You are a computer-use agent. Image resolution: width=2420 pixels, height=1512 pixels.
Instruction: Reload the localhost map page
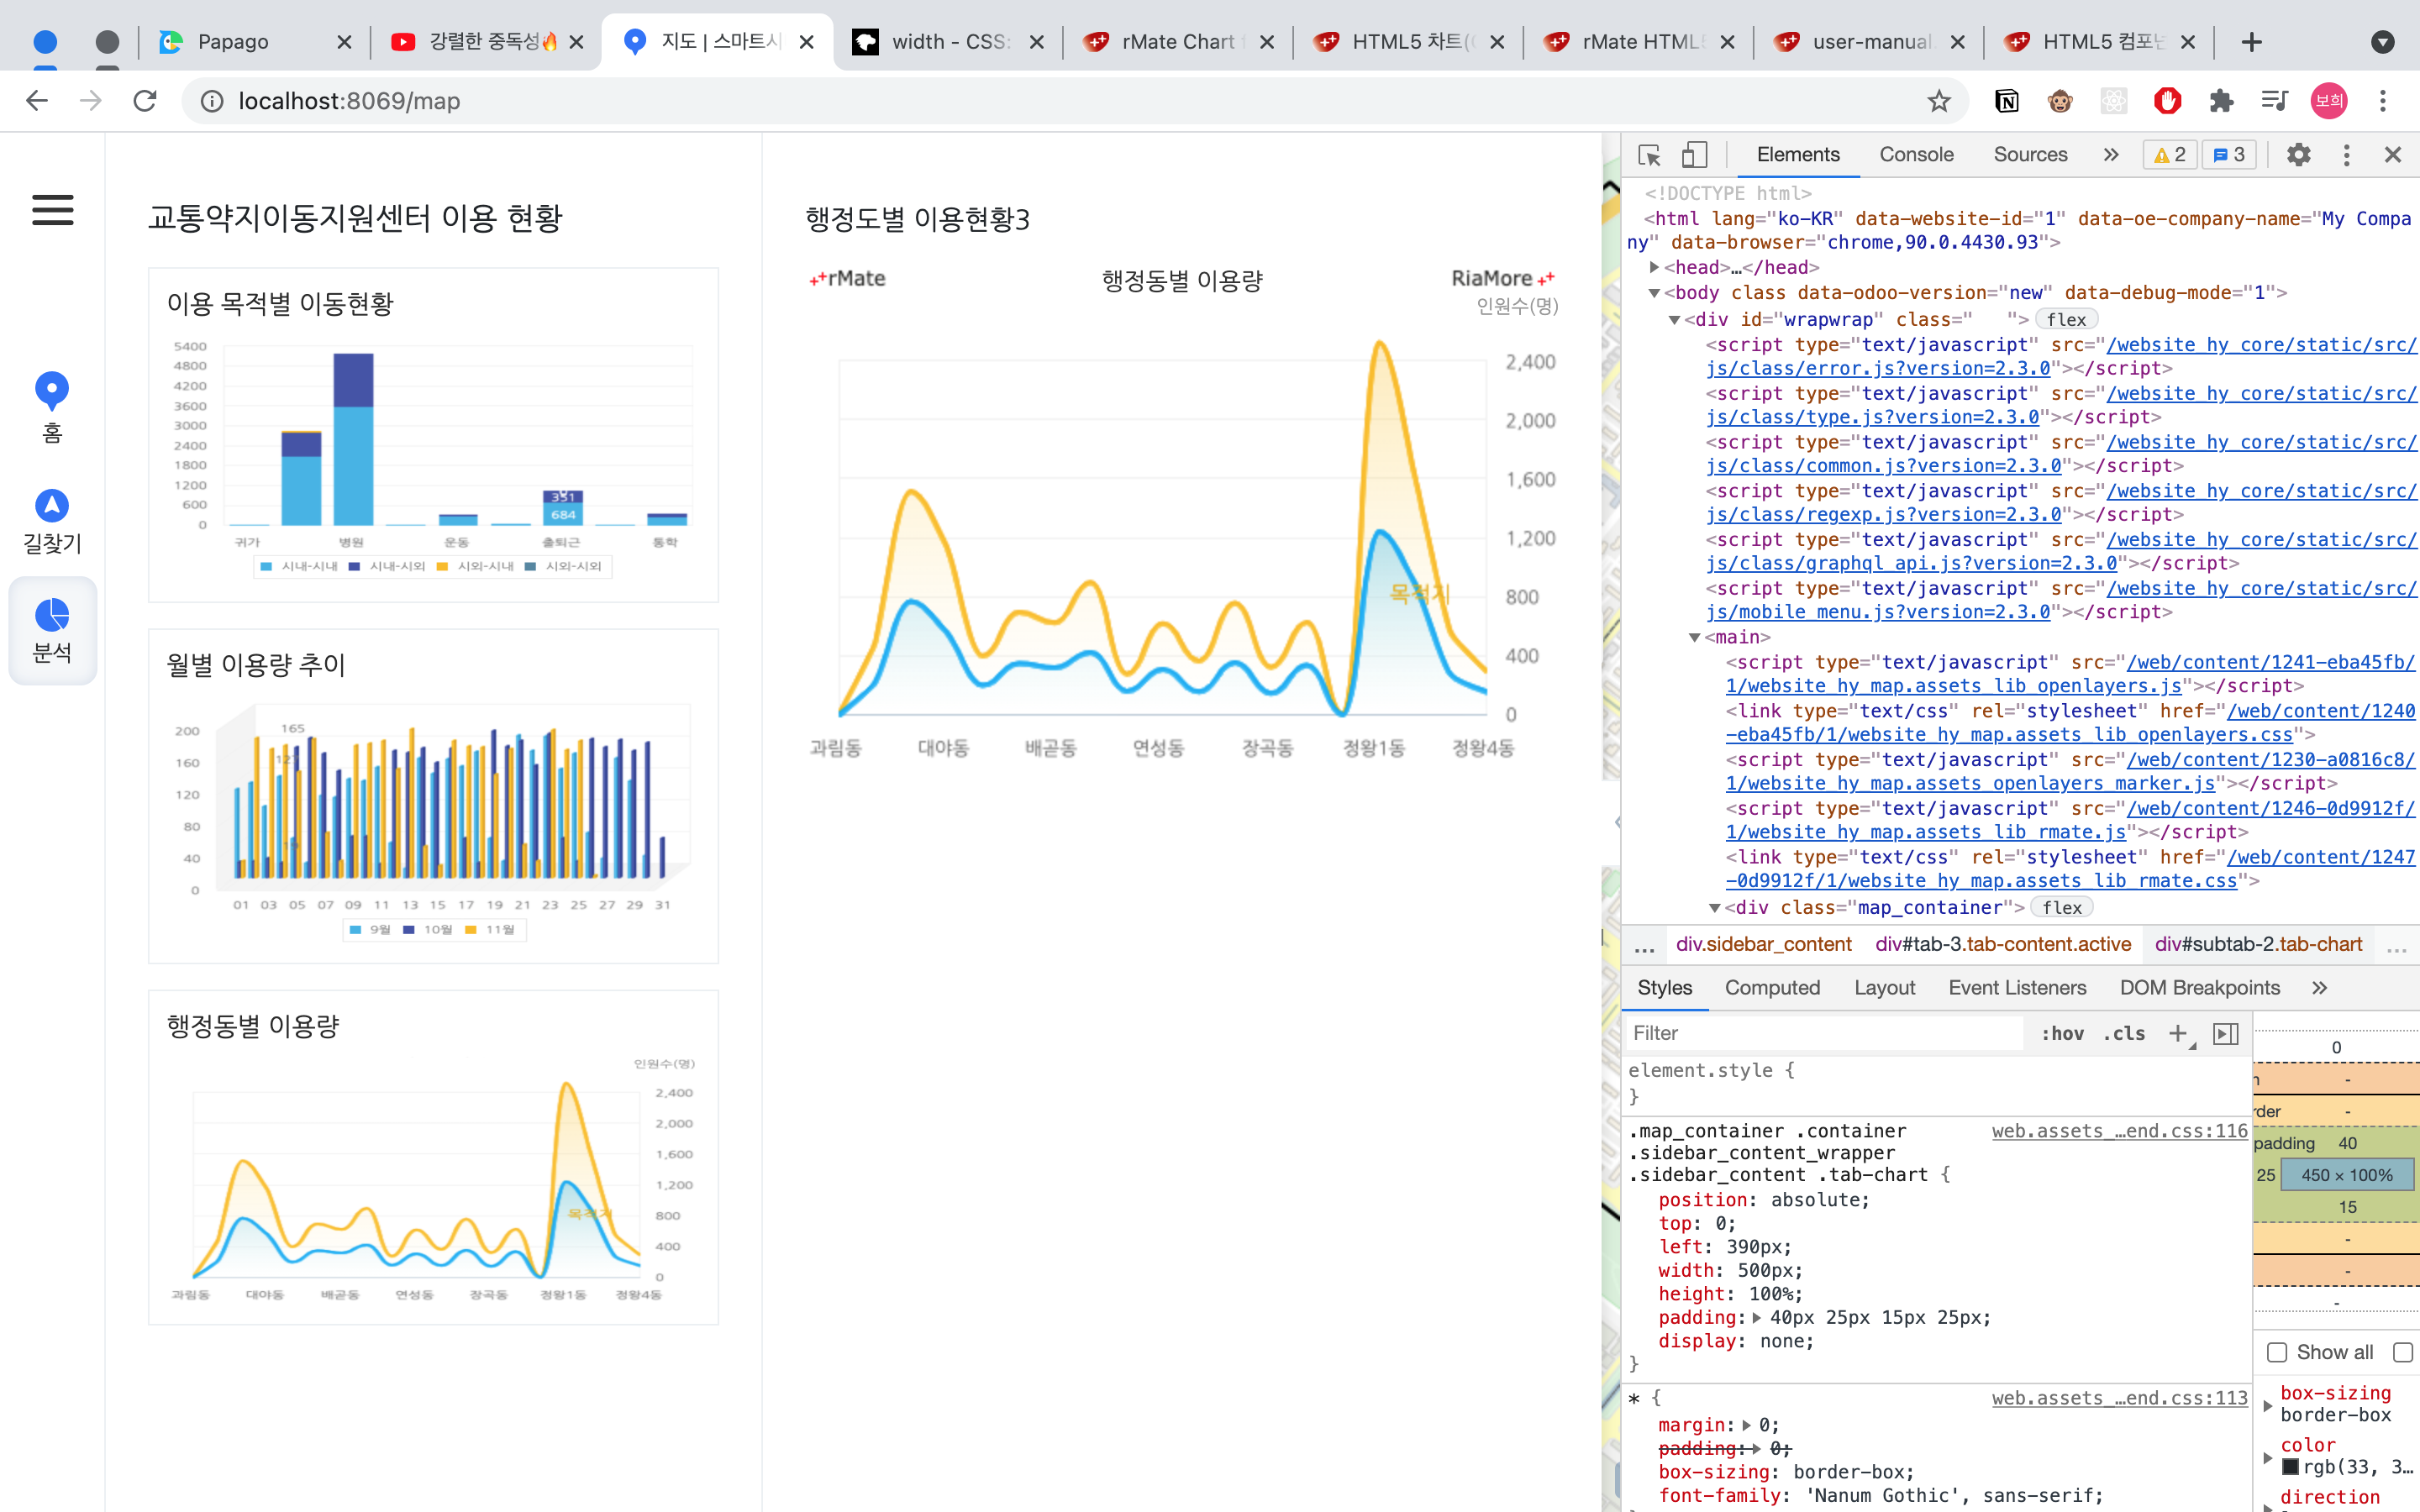[x=145, y=101]
